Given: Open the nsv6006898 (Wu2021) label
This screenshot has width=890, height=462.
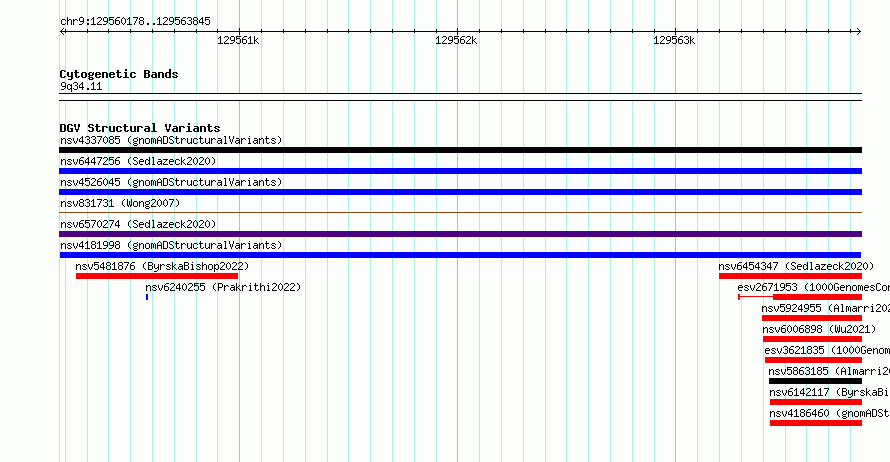Looking at the screenshot, I should pyautogui.click(x=818, y=329).
